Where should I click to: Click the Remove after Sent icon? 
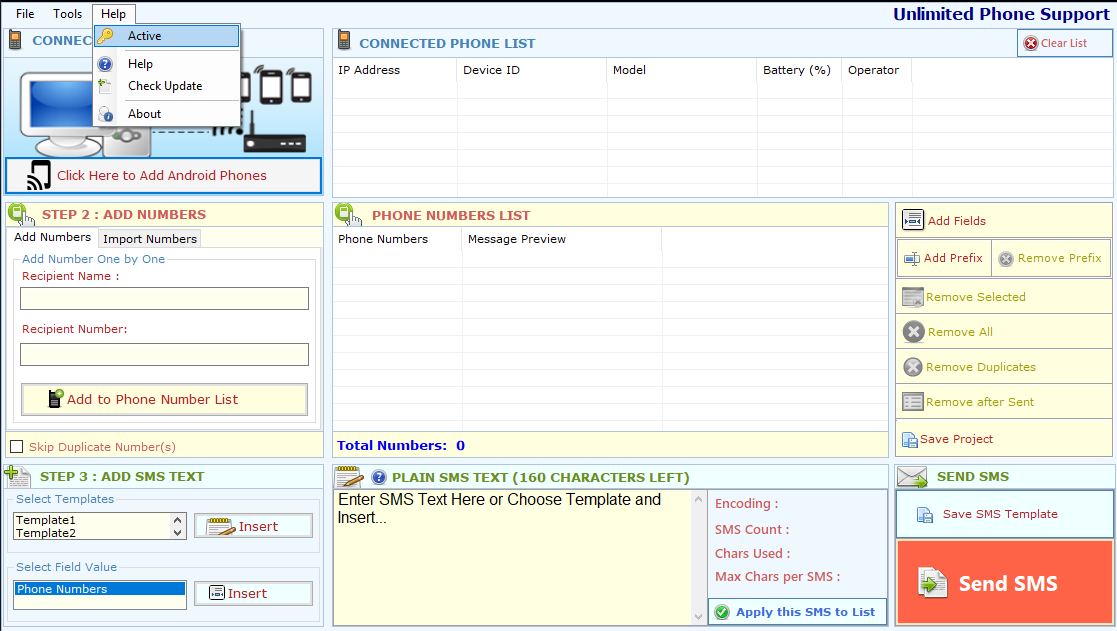coord(913,402)
